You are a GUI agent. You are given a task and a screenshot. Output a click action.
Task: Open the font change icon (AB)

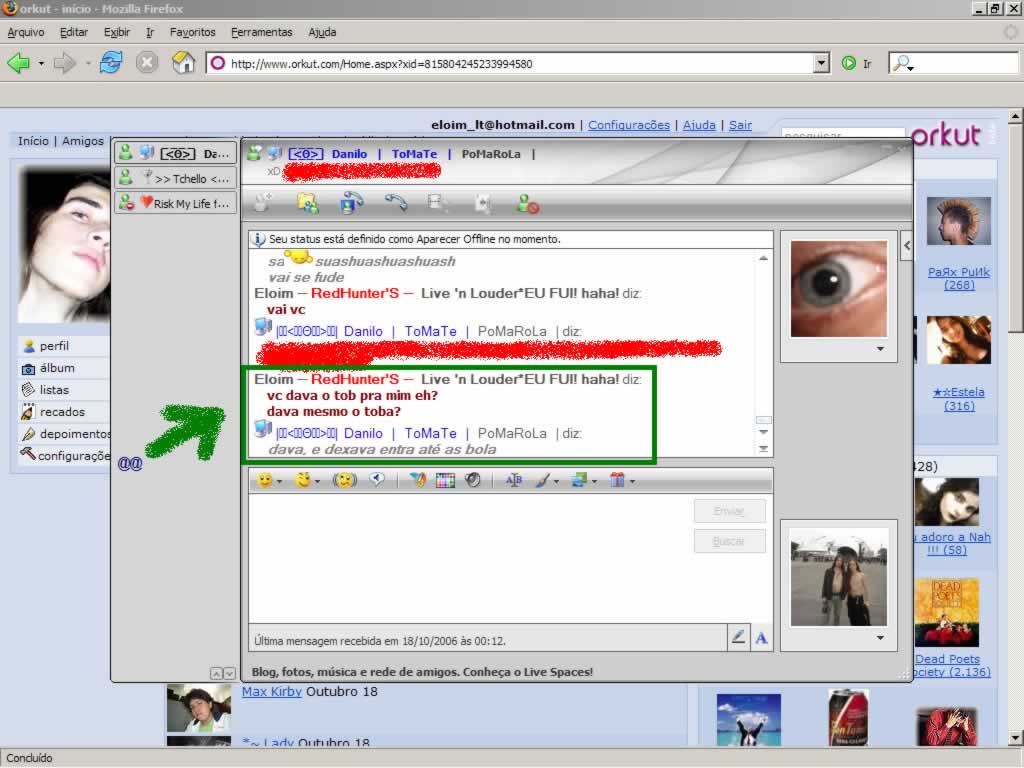pyautogui.click(x=514, y=481)
